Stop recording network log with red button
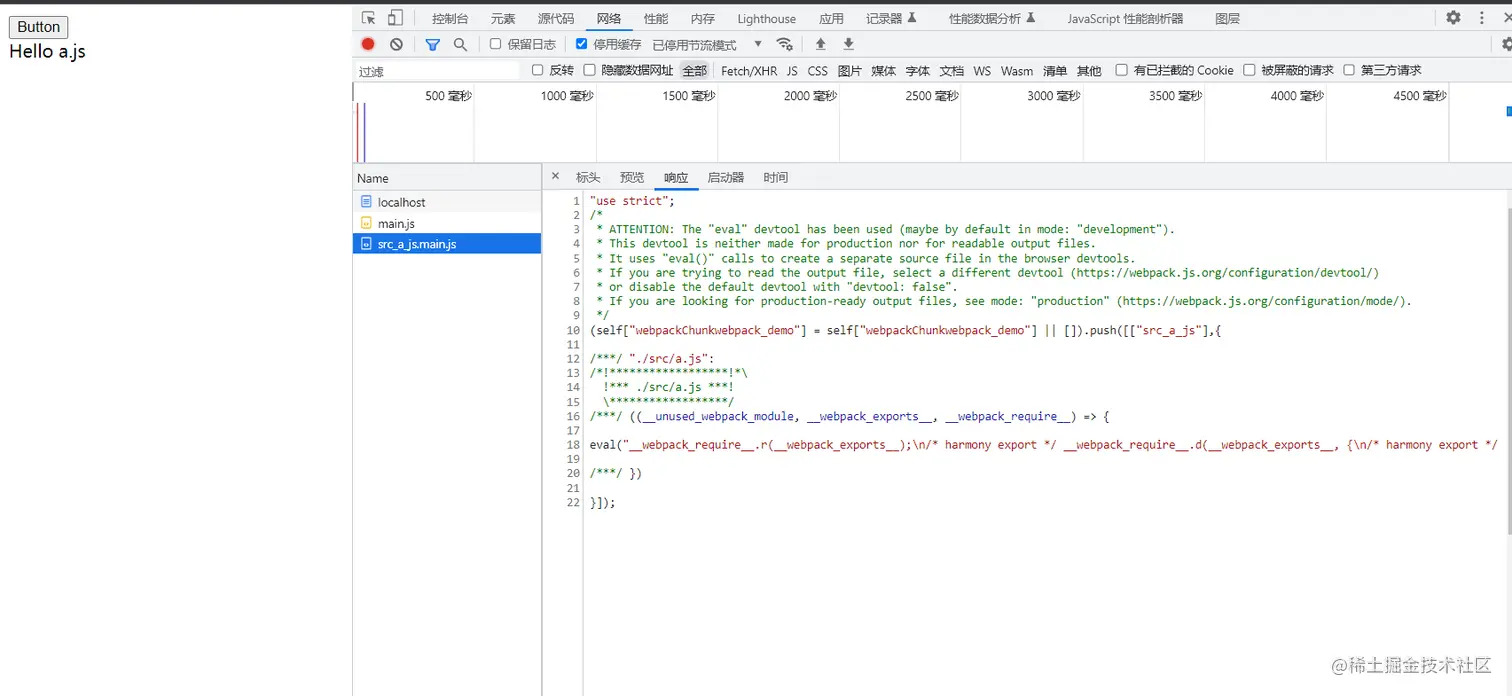 (368, 44)
